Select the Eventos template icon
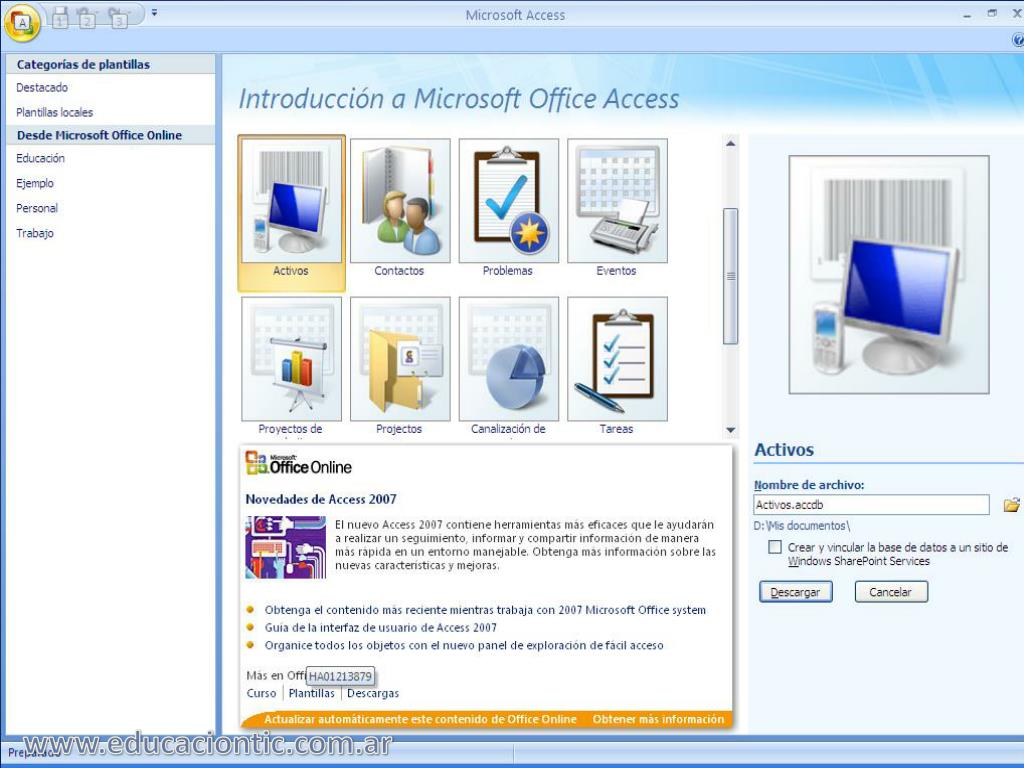The width and height of the screenshot is (1024, 768). point(617,200)
